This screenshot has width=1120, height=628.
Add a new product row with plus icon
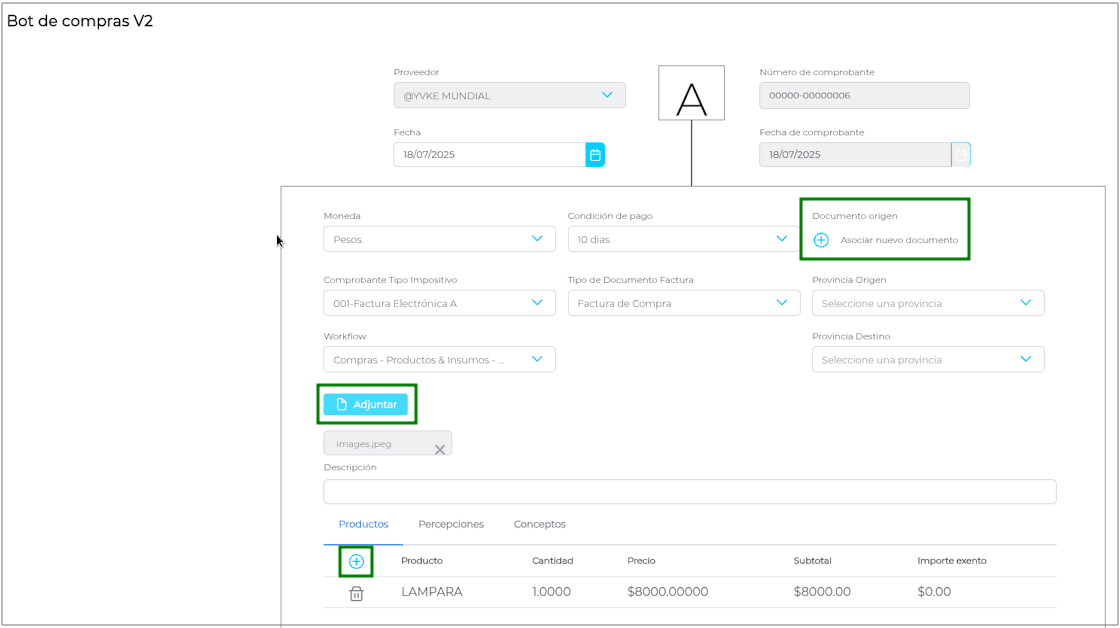356,561
